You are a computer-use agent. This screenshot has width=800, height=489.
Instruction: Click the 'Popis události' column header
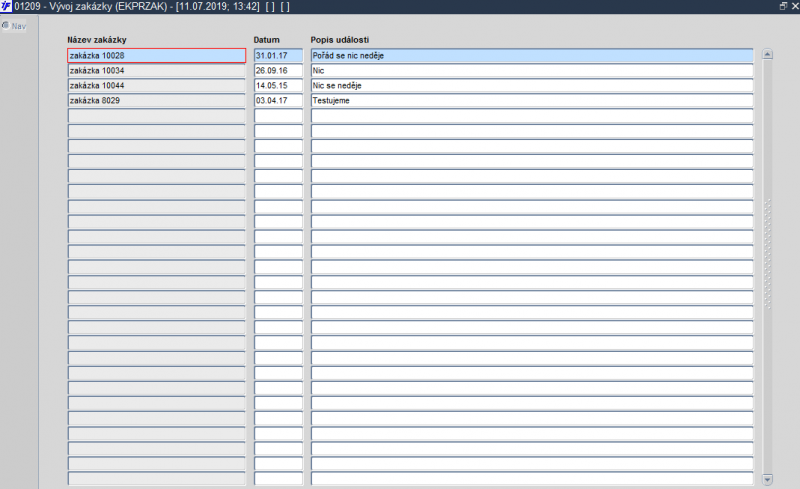[340, 40]
